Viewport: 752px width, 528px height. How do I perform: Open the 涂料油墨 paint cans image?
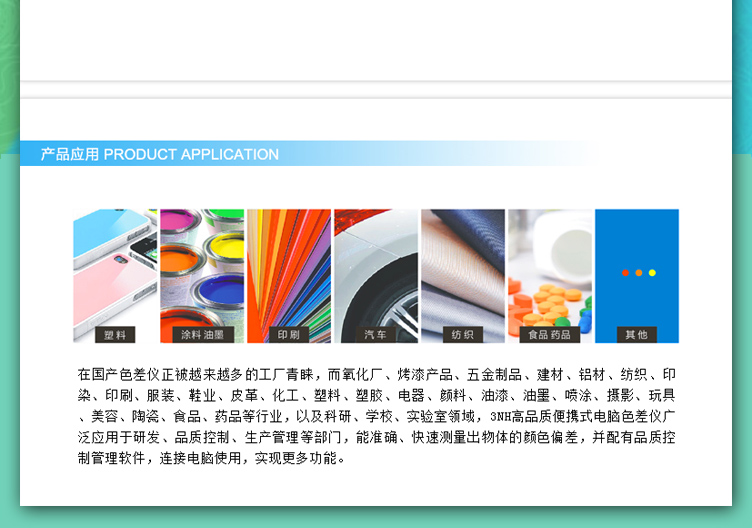point(202,276)
